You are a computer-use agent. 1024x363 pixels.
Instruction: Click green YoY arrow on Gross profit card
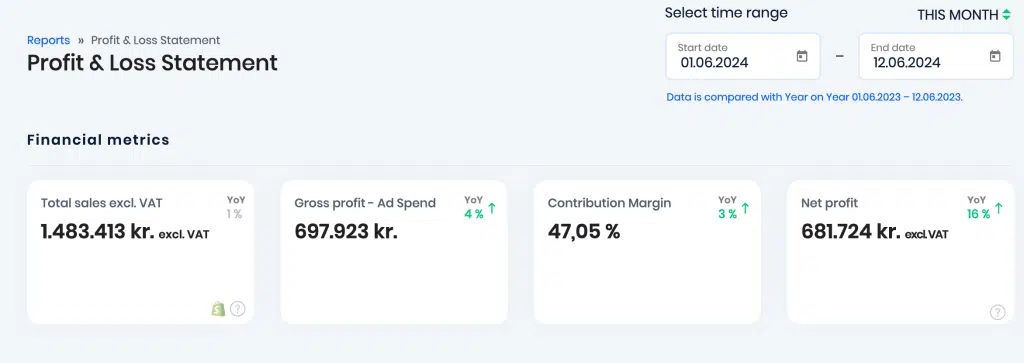click(492, 209)
